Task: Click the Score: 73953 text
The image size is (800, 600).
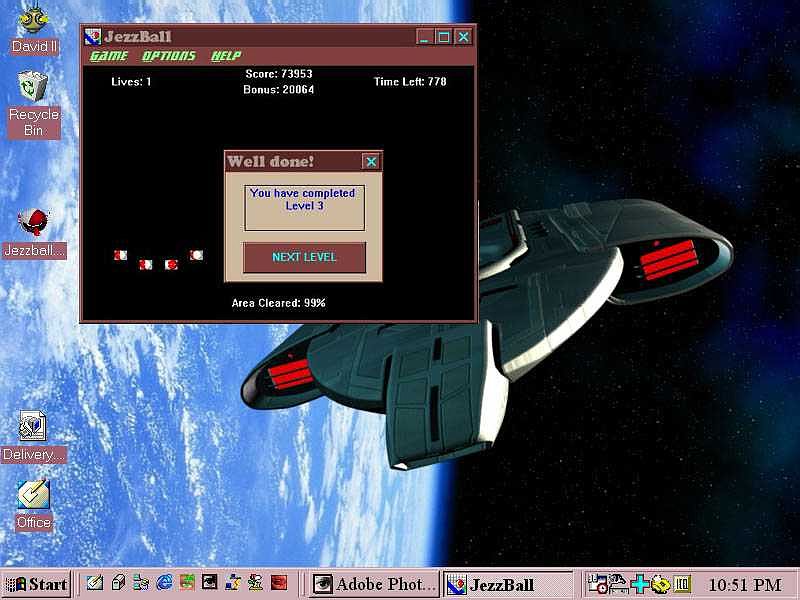Action: tap(279, 74)
